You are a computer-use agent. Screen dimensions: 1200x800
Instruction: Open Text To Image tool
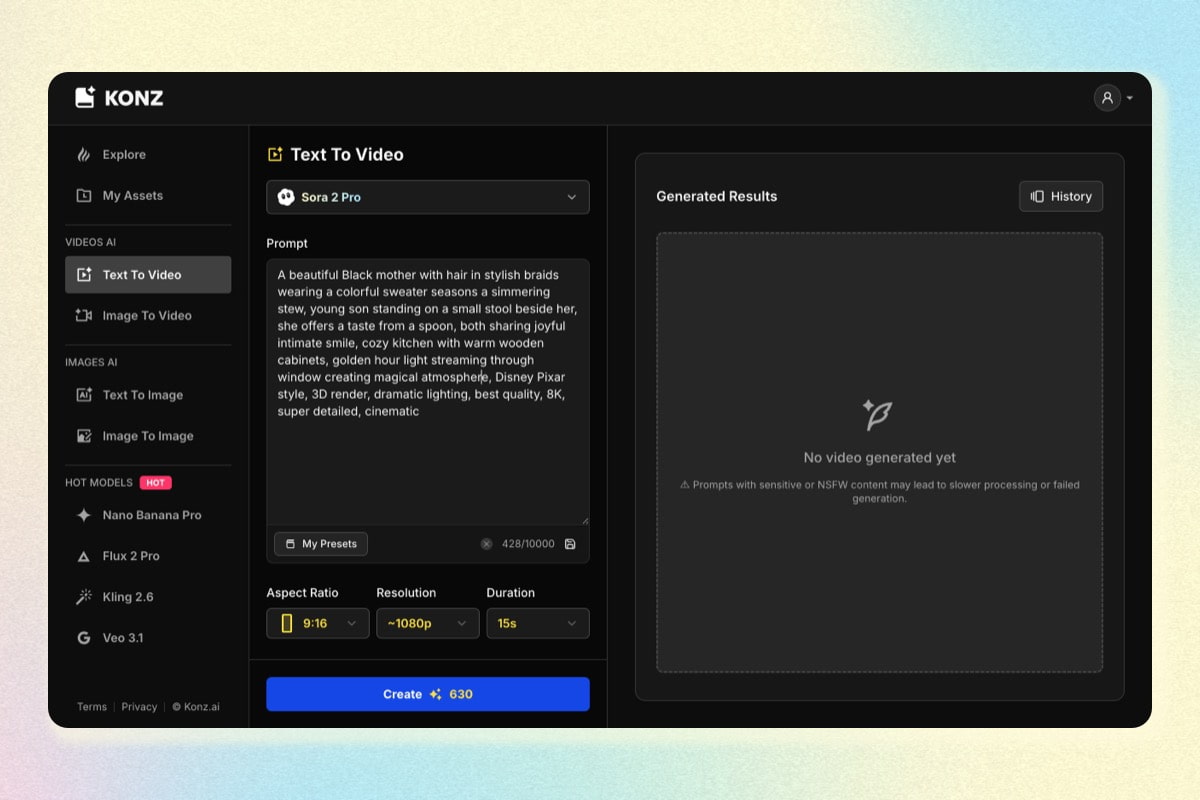tap(148, 395)
